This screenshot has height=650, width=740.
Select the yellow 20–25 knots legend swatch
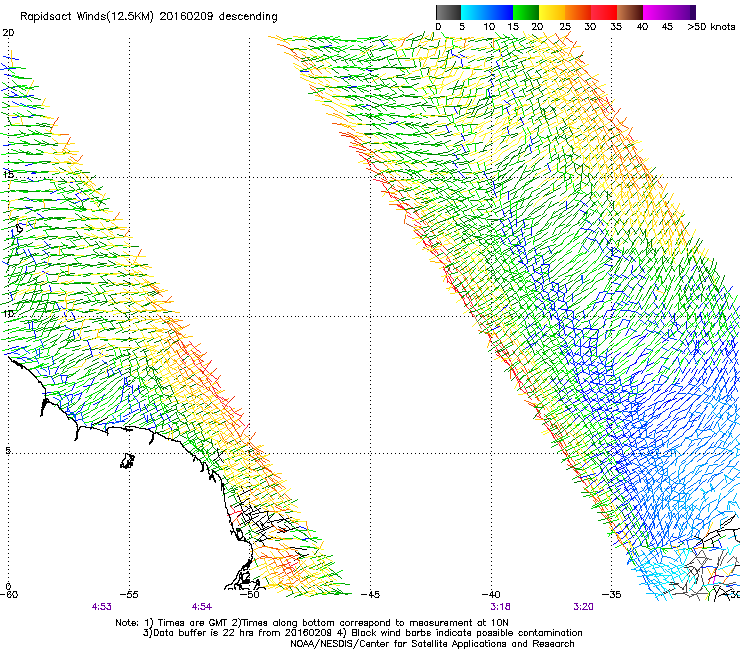(x=552, y=12)
